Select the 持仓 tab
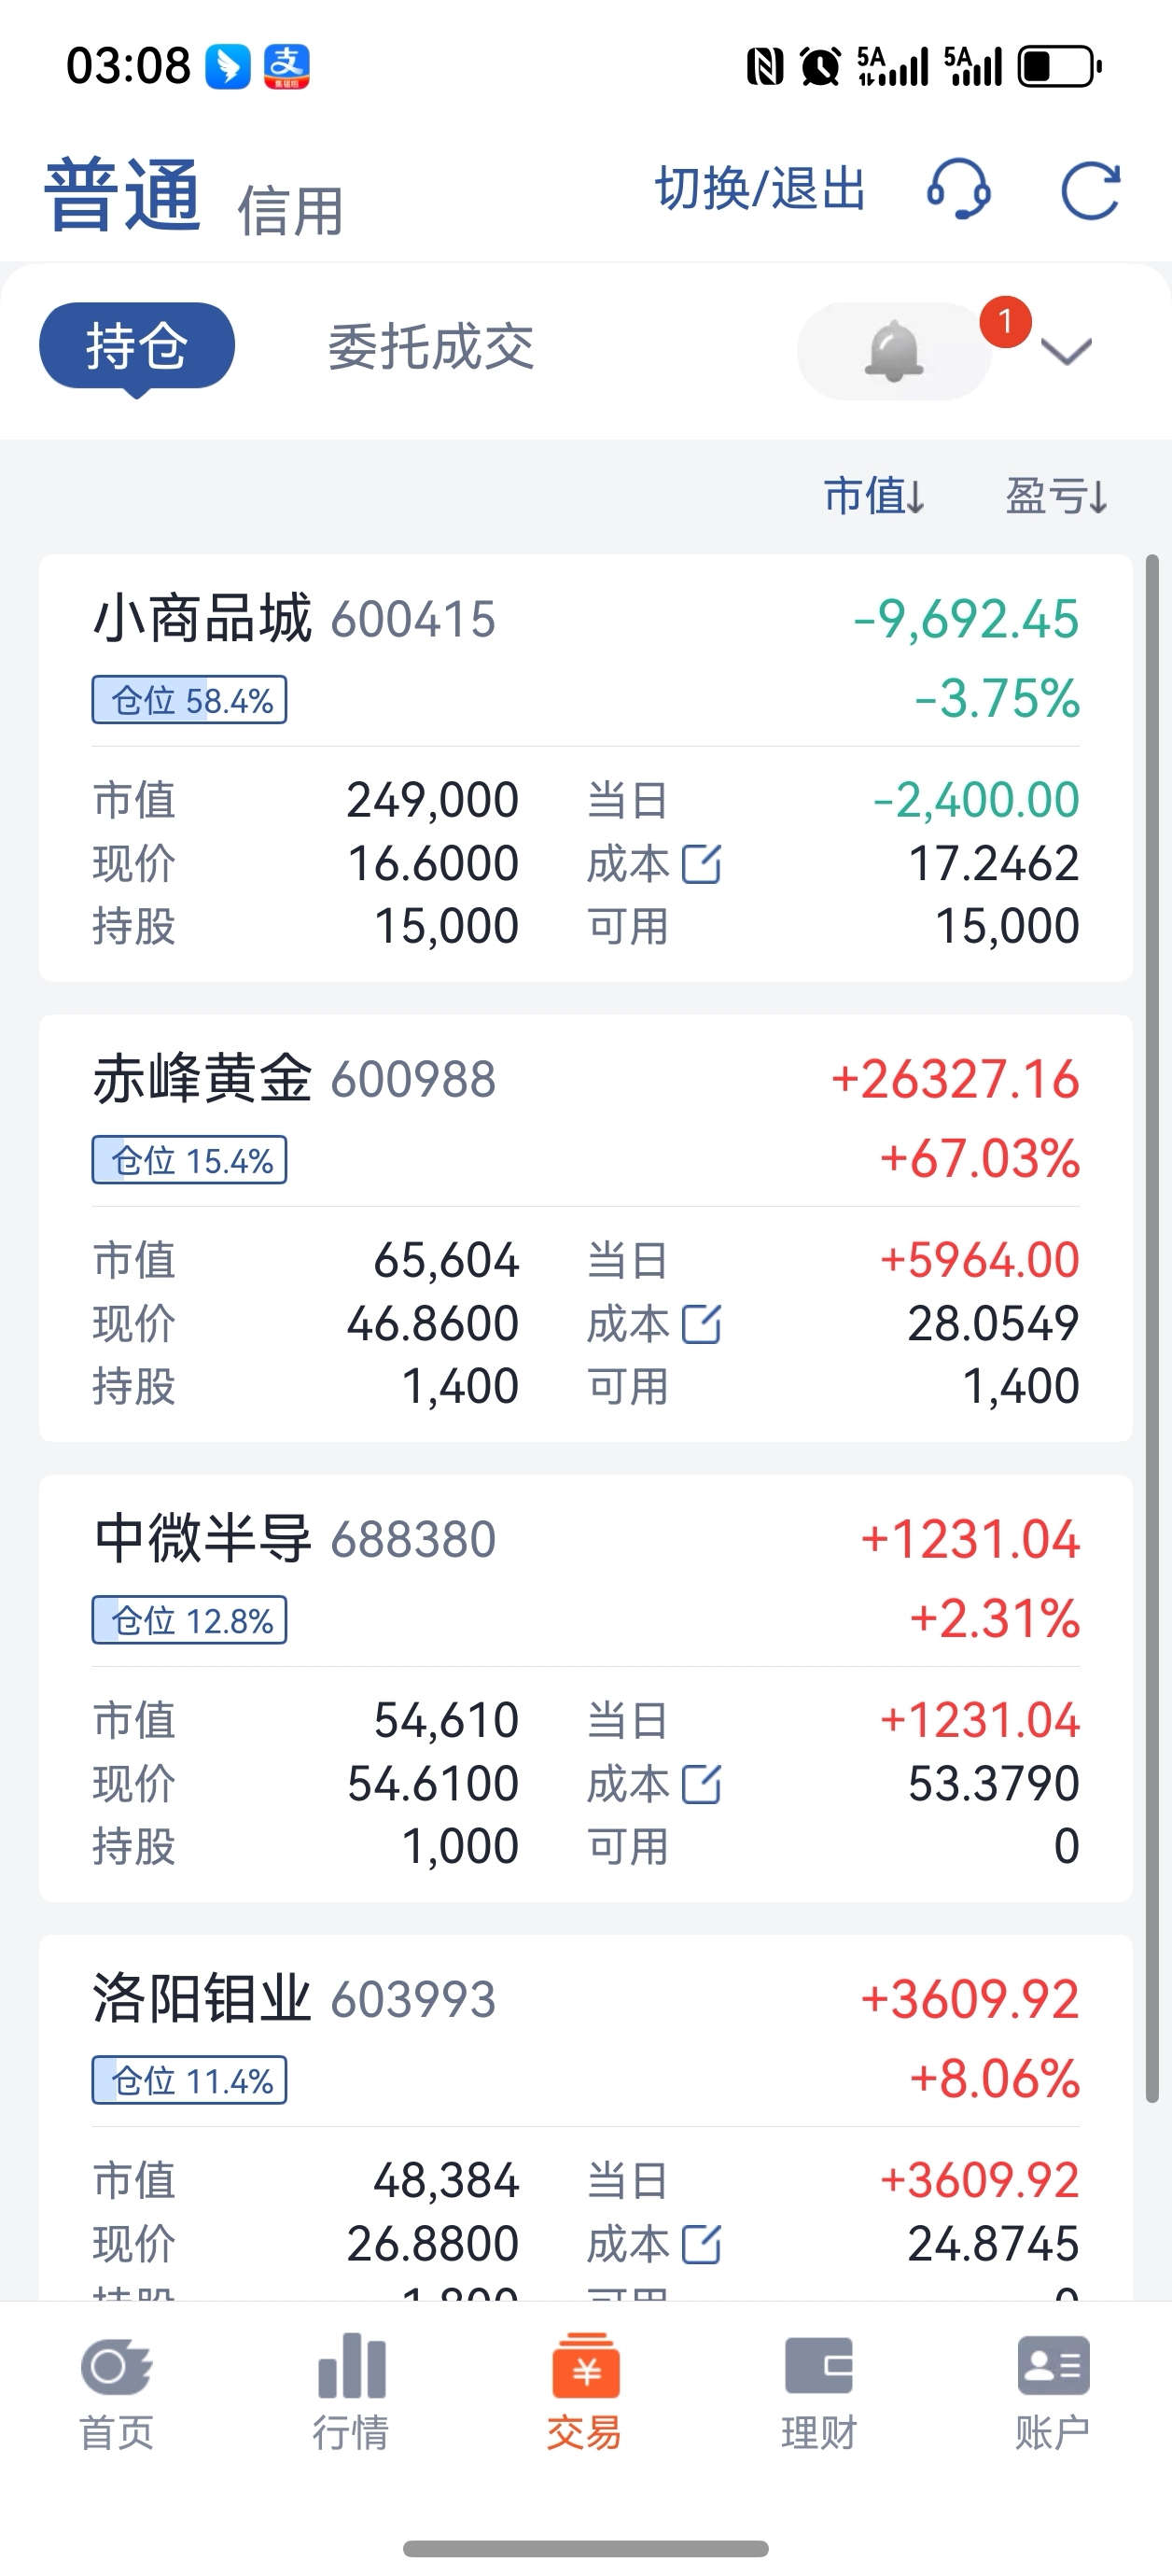 pos(137,346)
